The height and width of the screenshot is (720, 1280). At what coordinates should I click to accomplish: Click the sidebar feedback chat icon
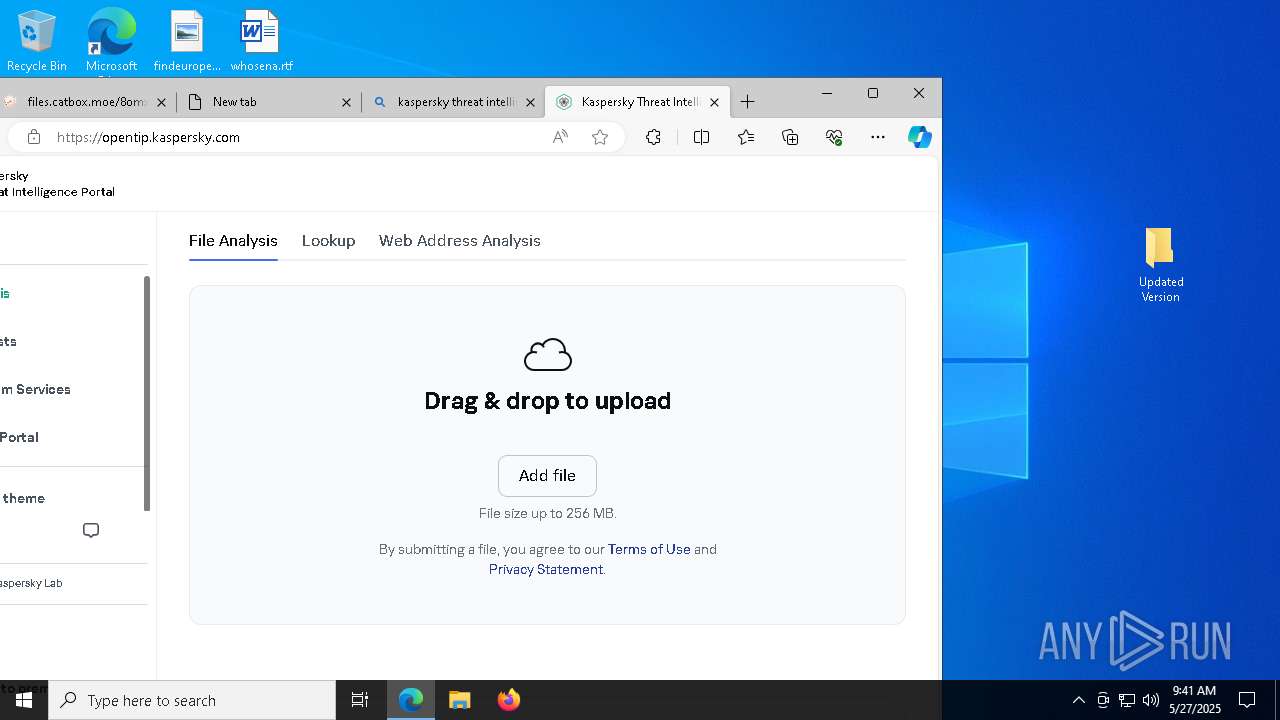tap(91, 530)
